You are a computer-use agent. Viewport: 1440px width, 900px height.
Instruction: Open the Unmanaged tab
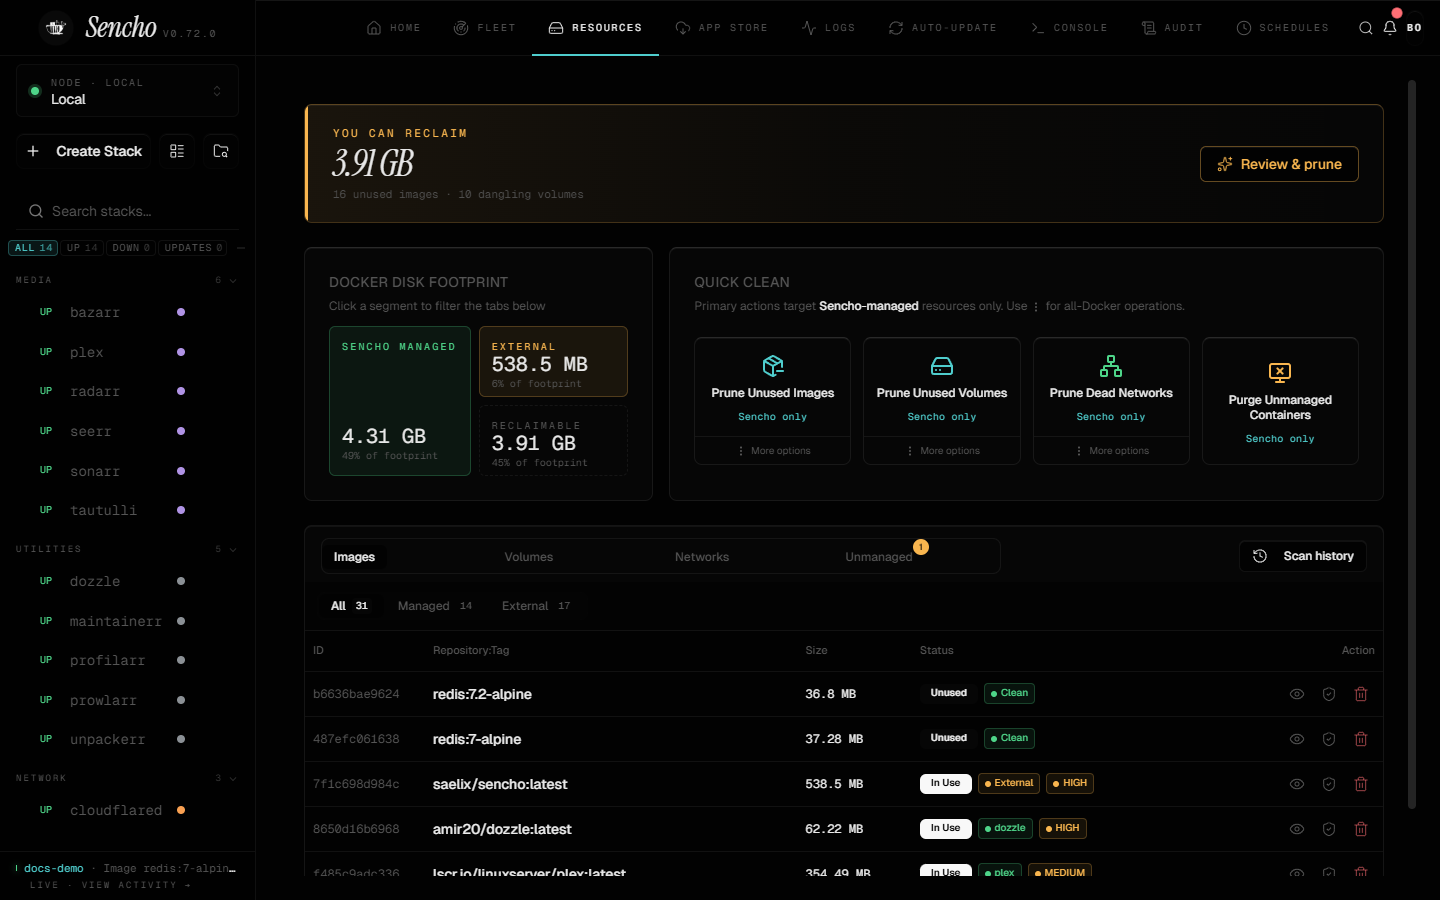coord(879,557)
